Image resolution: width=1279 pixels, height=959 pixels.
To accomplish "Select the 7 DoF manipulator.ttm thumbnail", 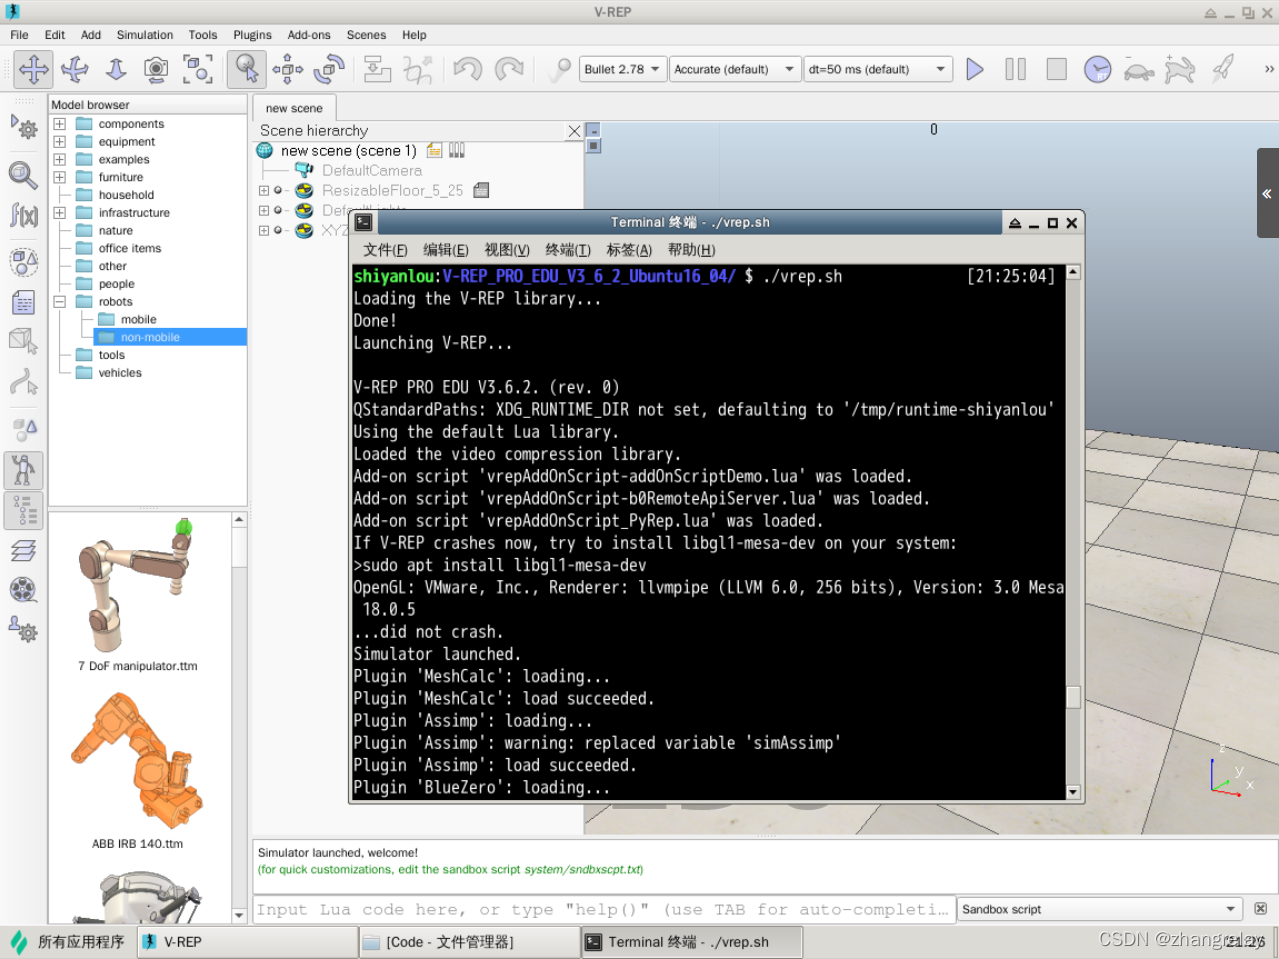I will tap(137, 594).
